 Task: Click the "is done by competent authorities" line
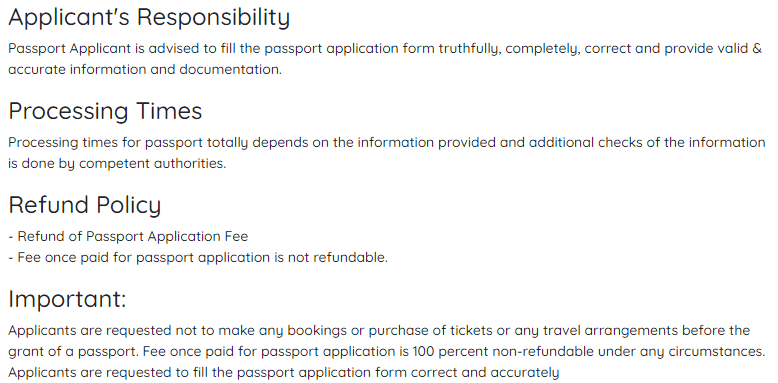pyautogui.click(x=117, y=163)
